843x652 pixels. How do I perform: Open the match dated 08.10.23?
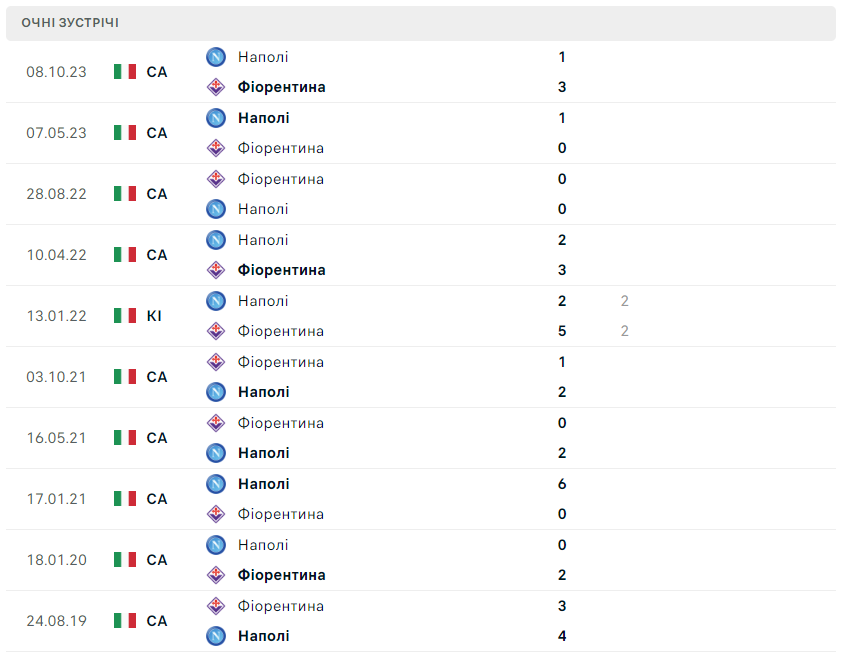click(x=55, y=72)
